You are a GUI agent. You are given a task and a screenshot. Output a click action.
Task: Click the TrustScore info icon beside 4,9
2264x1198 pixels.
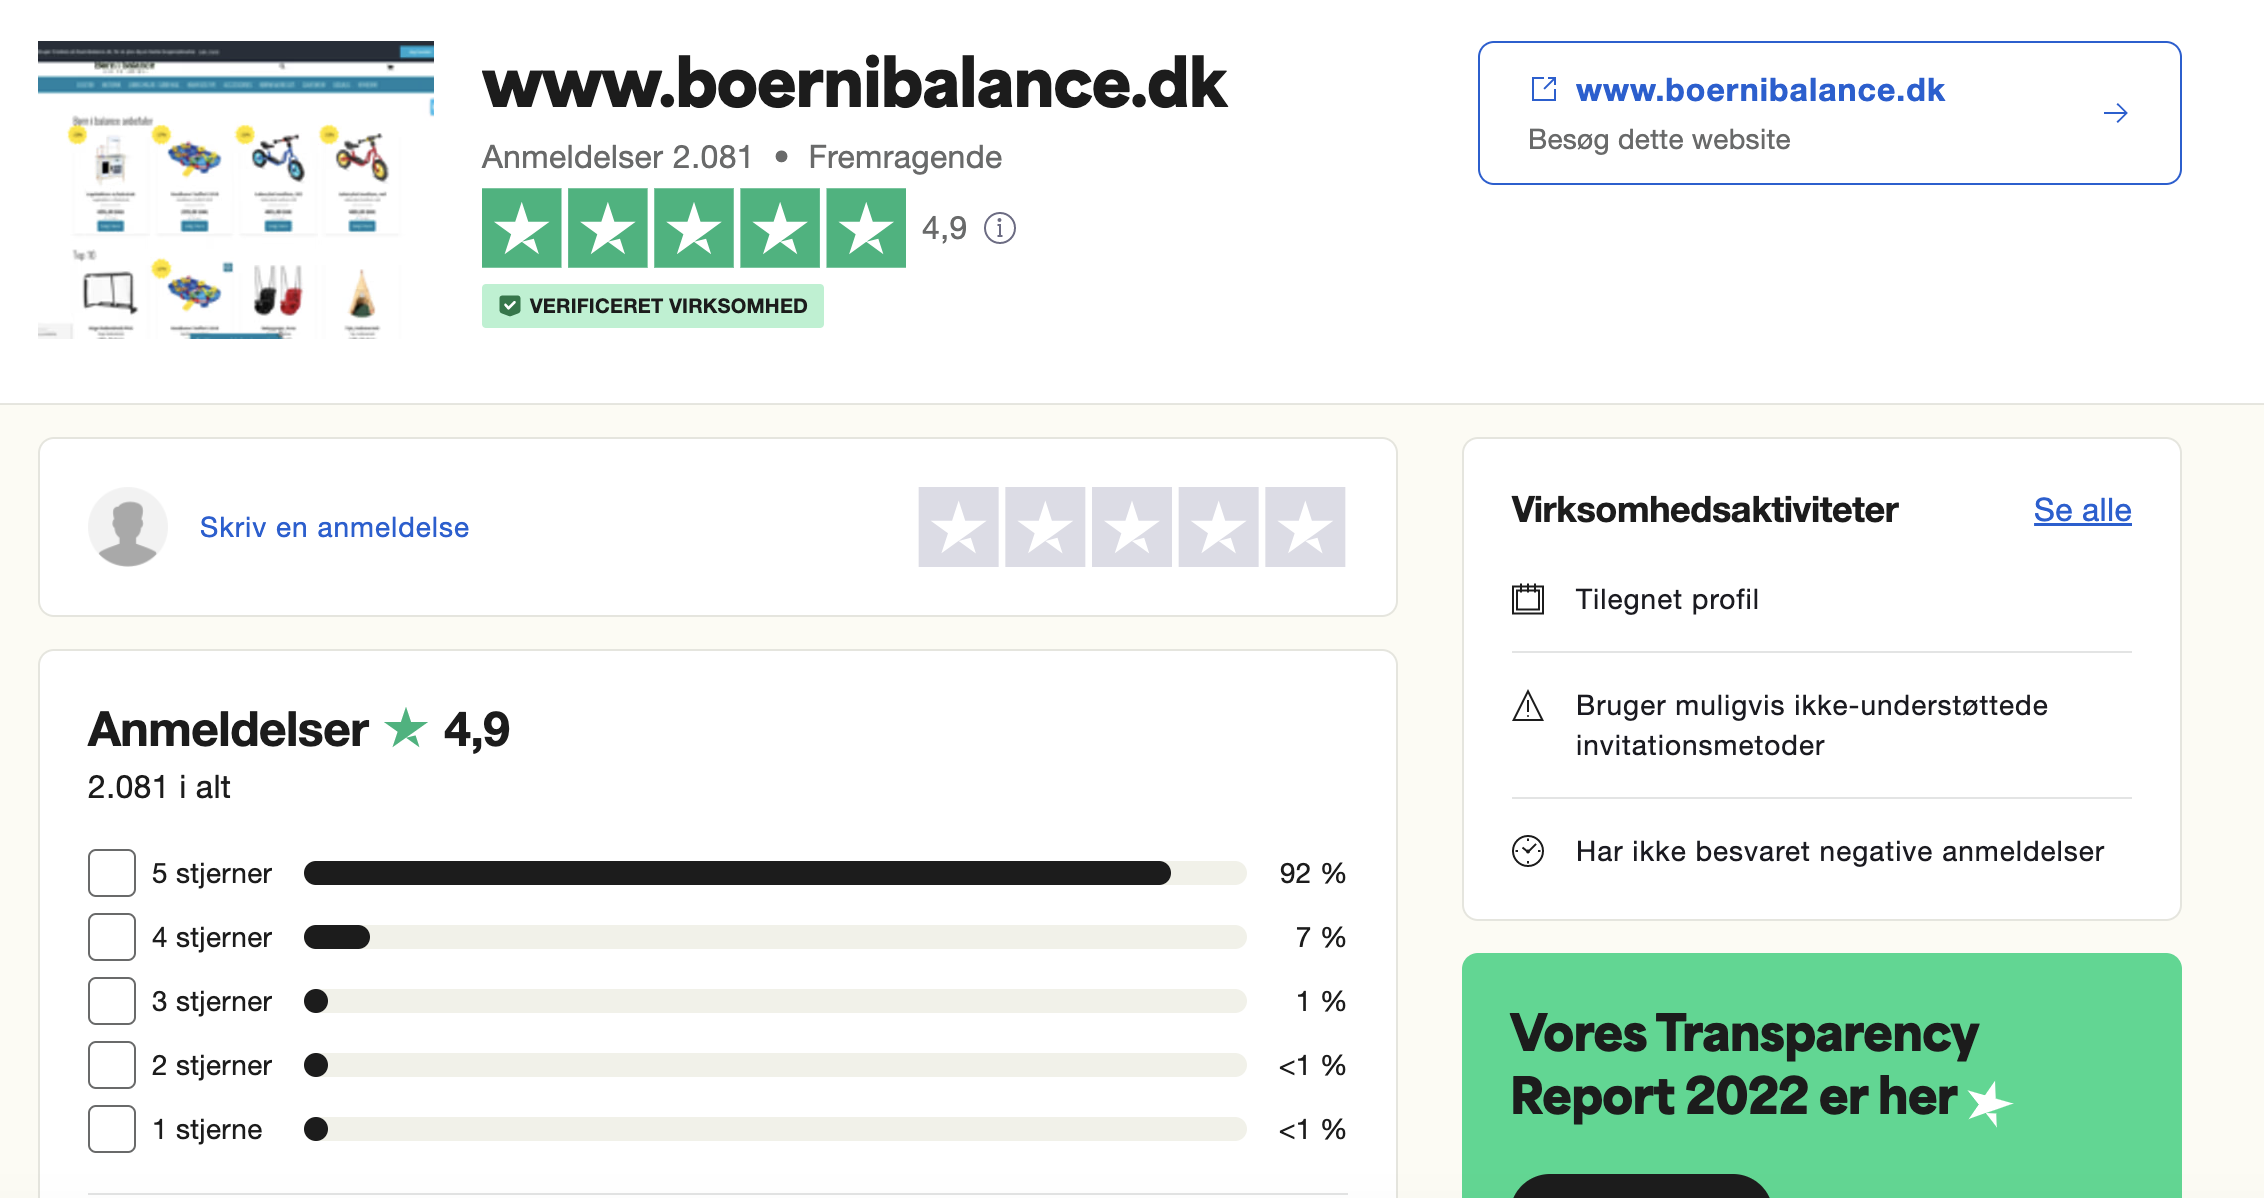click(999, 229)
